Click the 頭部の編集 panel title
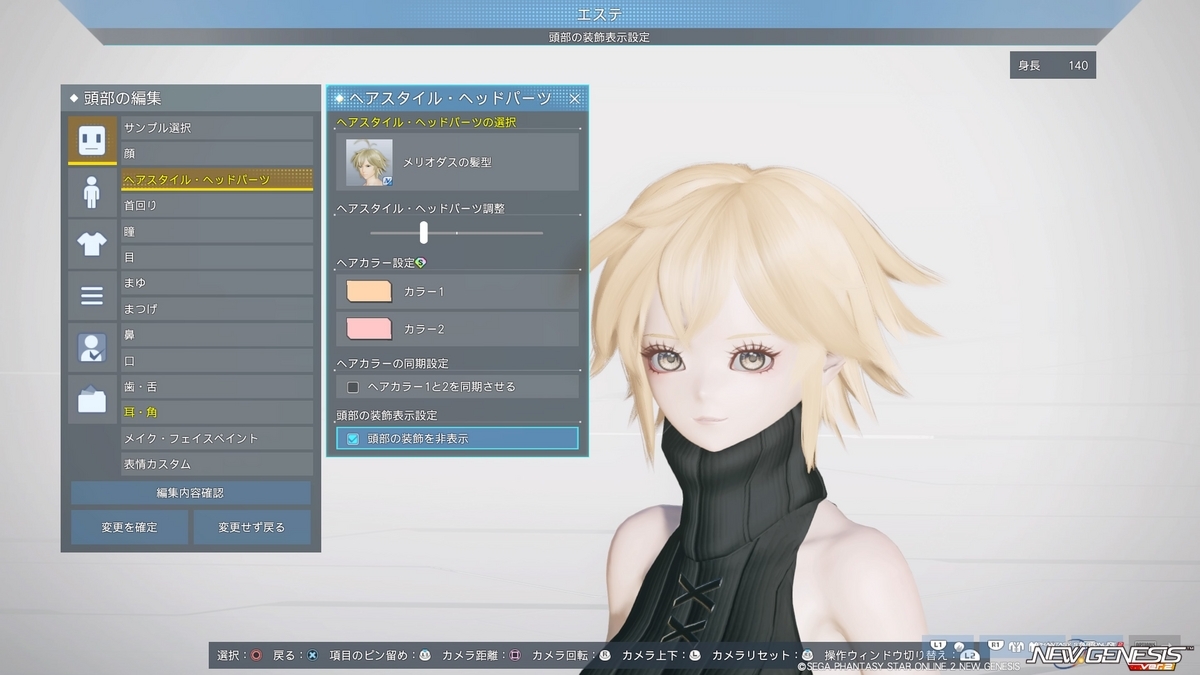This screenshot has height=675, width=1200. 123,98
